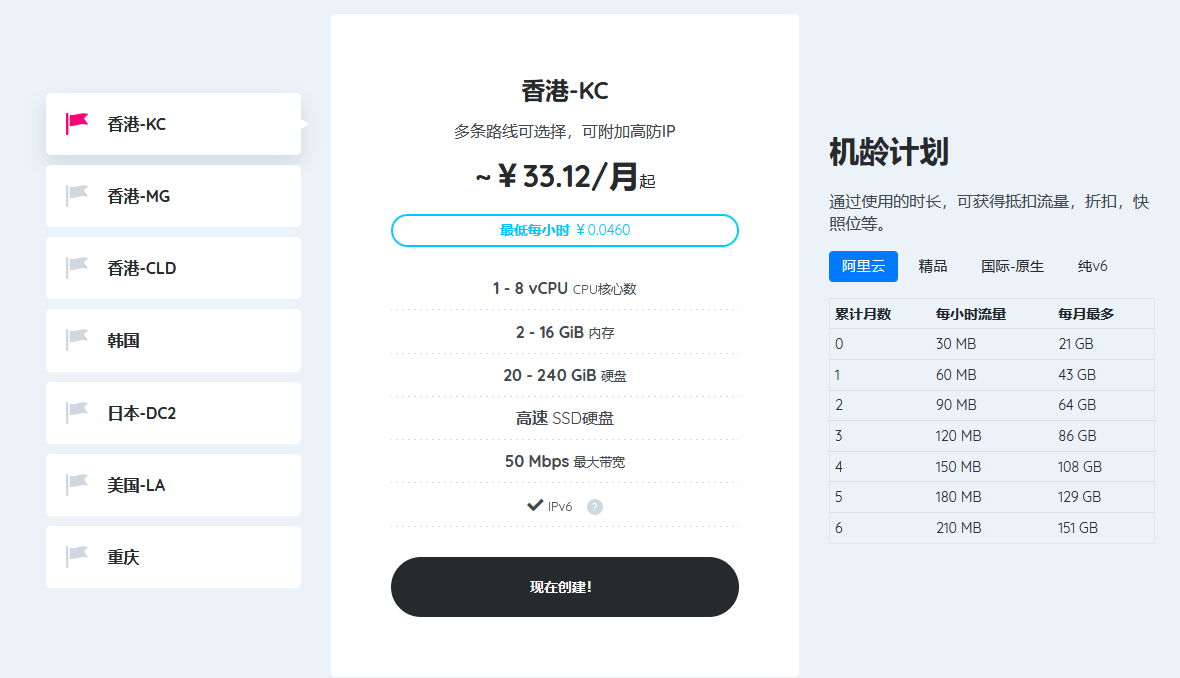This screenshot has height=678, width=1180.
Task: Click the 最低每小时 ¥0.0460 pill
Action: point(564,230)
